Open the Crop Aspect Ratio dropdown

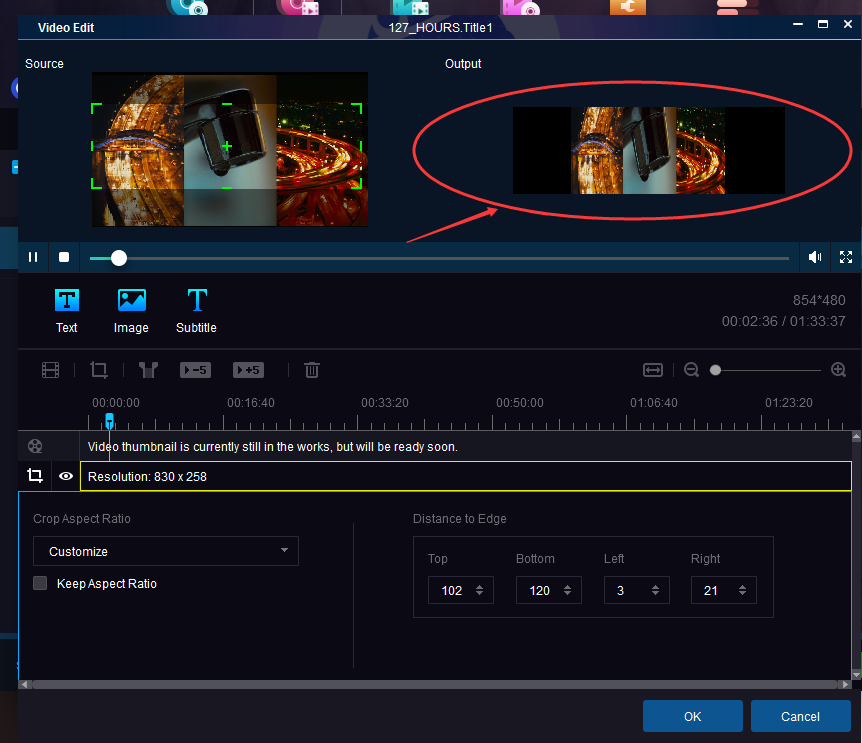(166, 551)
